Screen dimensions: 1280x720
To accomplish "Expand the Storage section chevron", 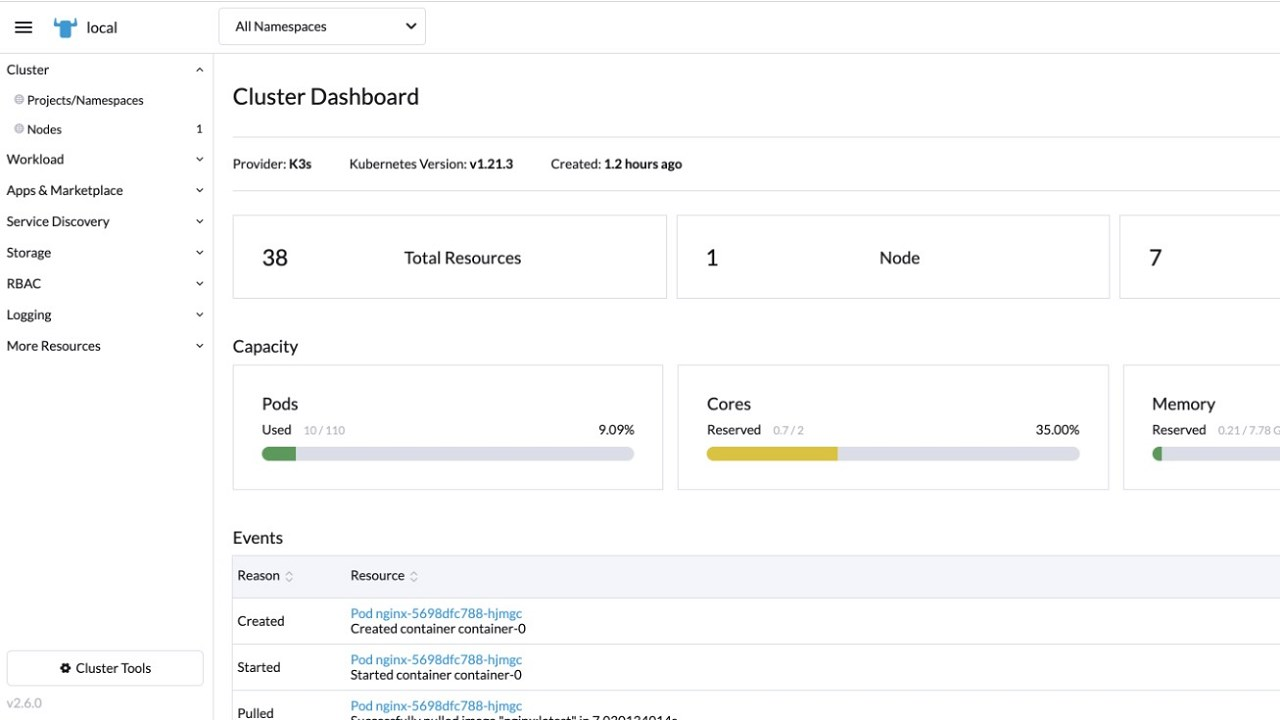I will pyautogui.click(x=199, y=253).
